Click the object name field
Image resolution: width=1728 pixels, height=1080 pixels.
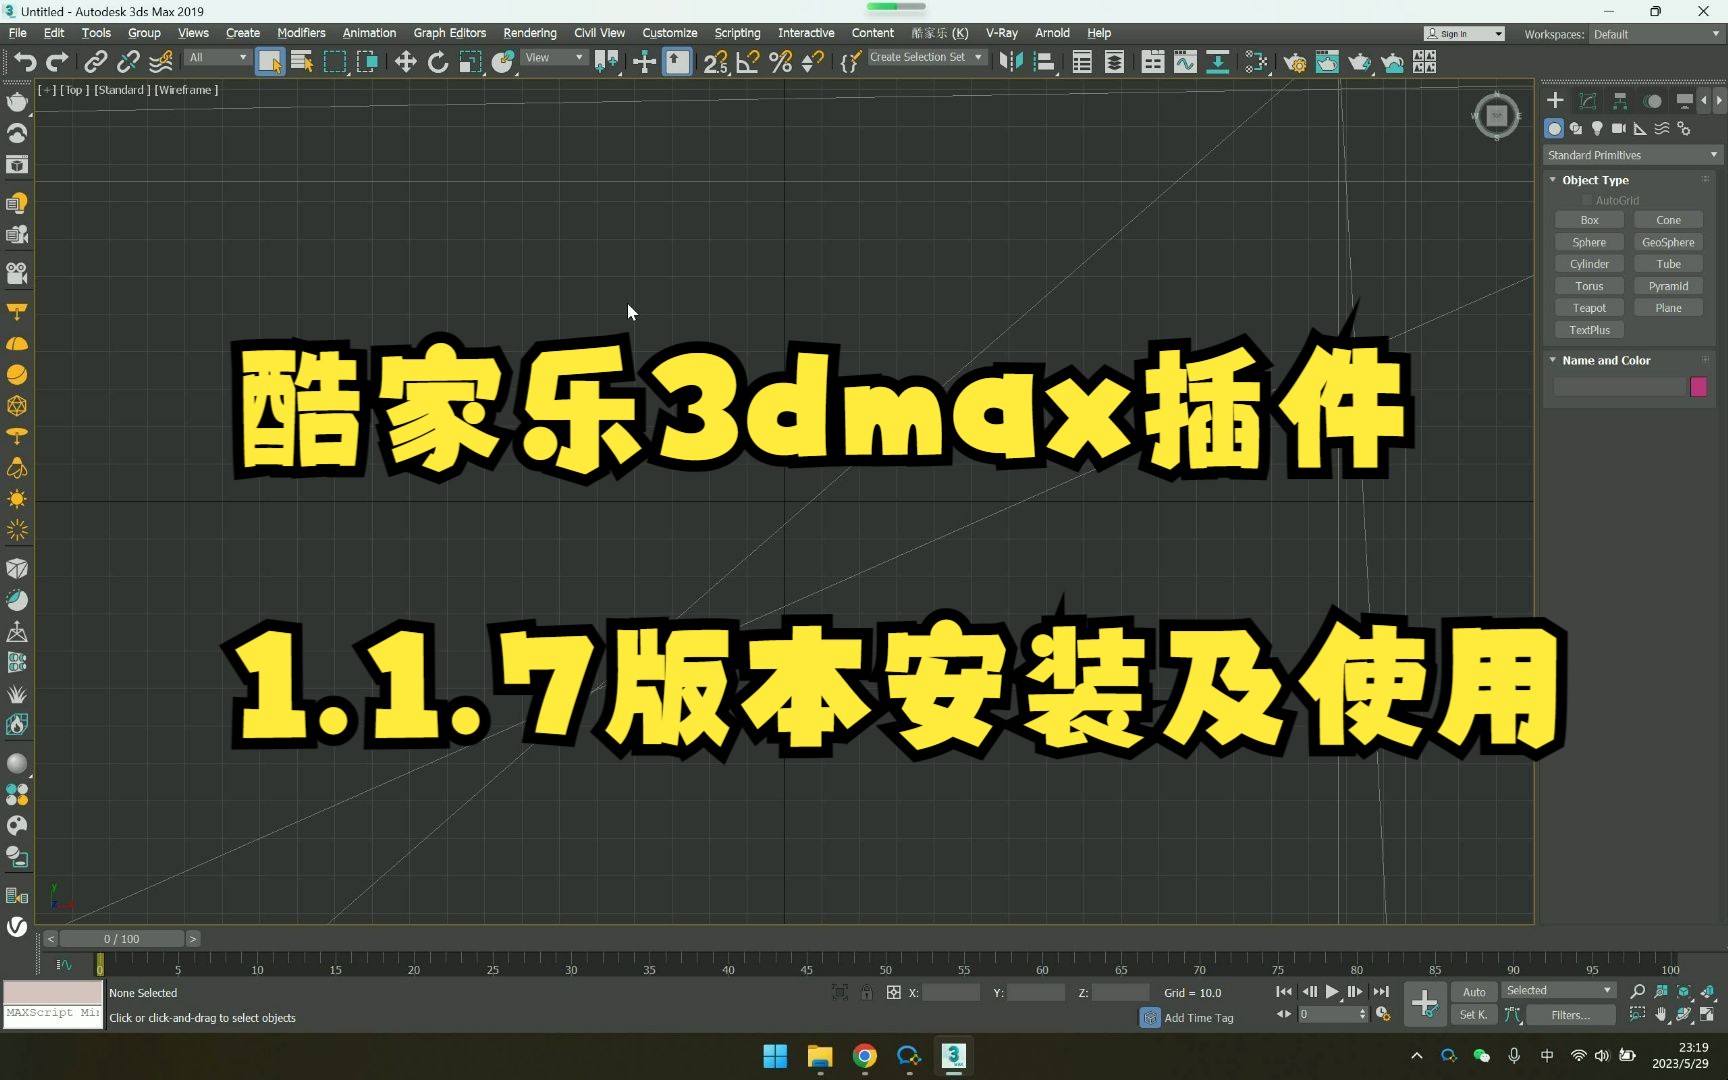[x=1620, y=387]
